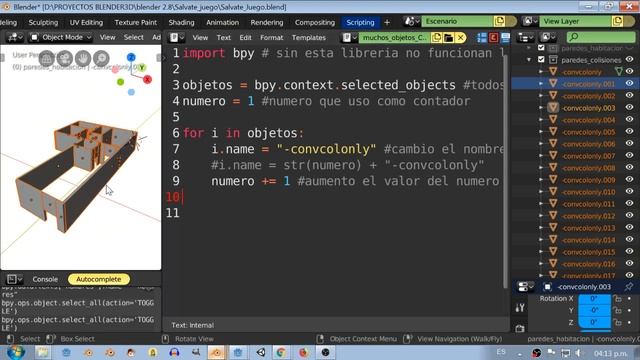The height and width of the screenshot is (360, 640).
Task: Click new scene icon beside Escenario
Action: tap(499, 21)
